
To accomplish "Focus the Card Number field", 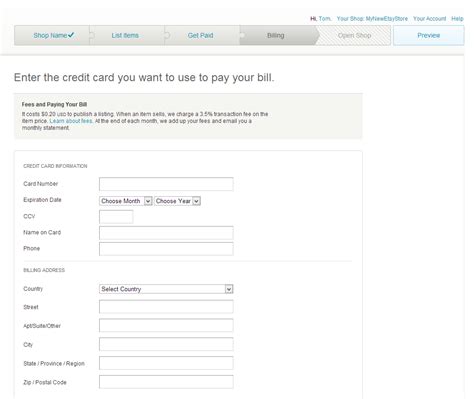I will pos(166,184).
